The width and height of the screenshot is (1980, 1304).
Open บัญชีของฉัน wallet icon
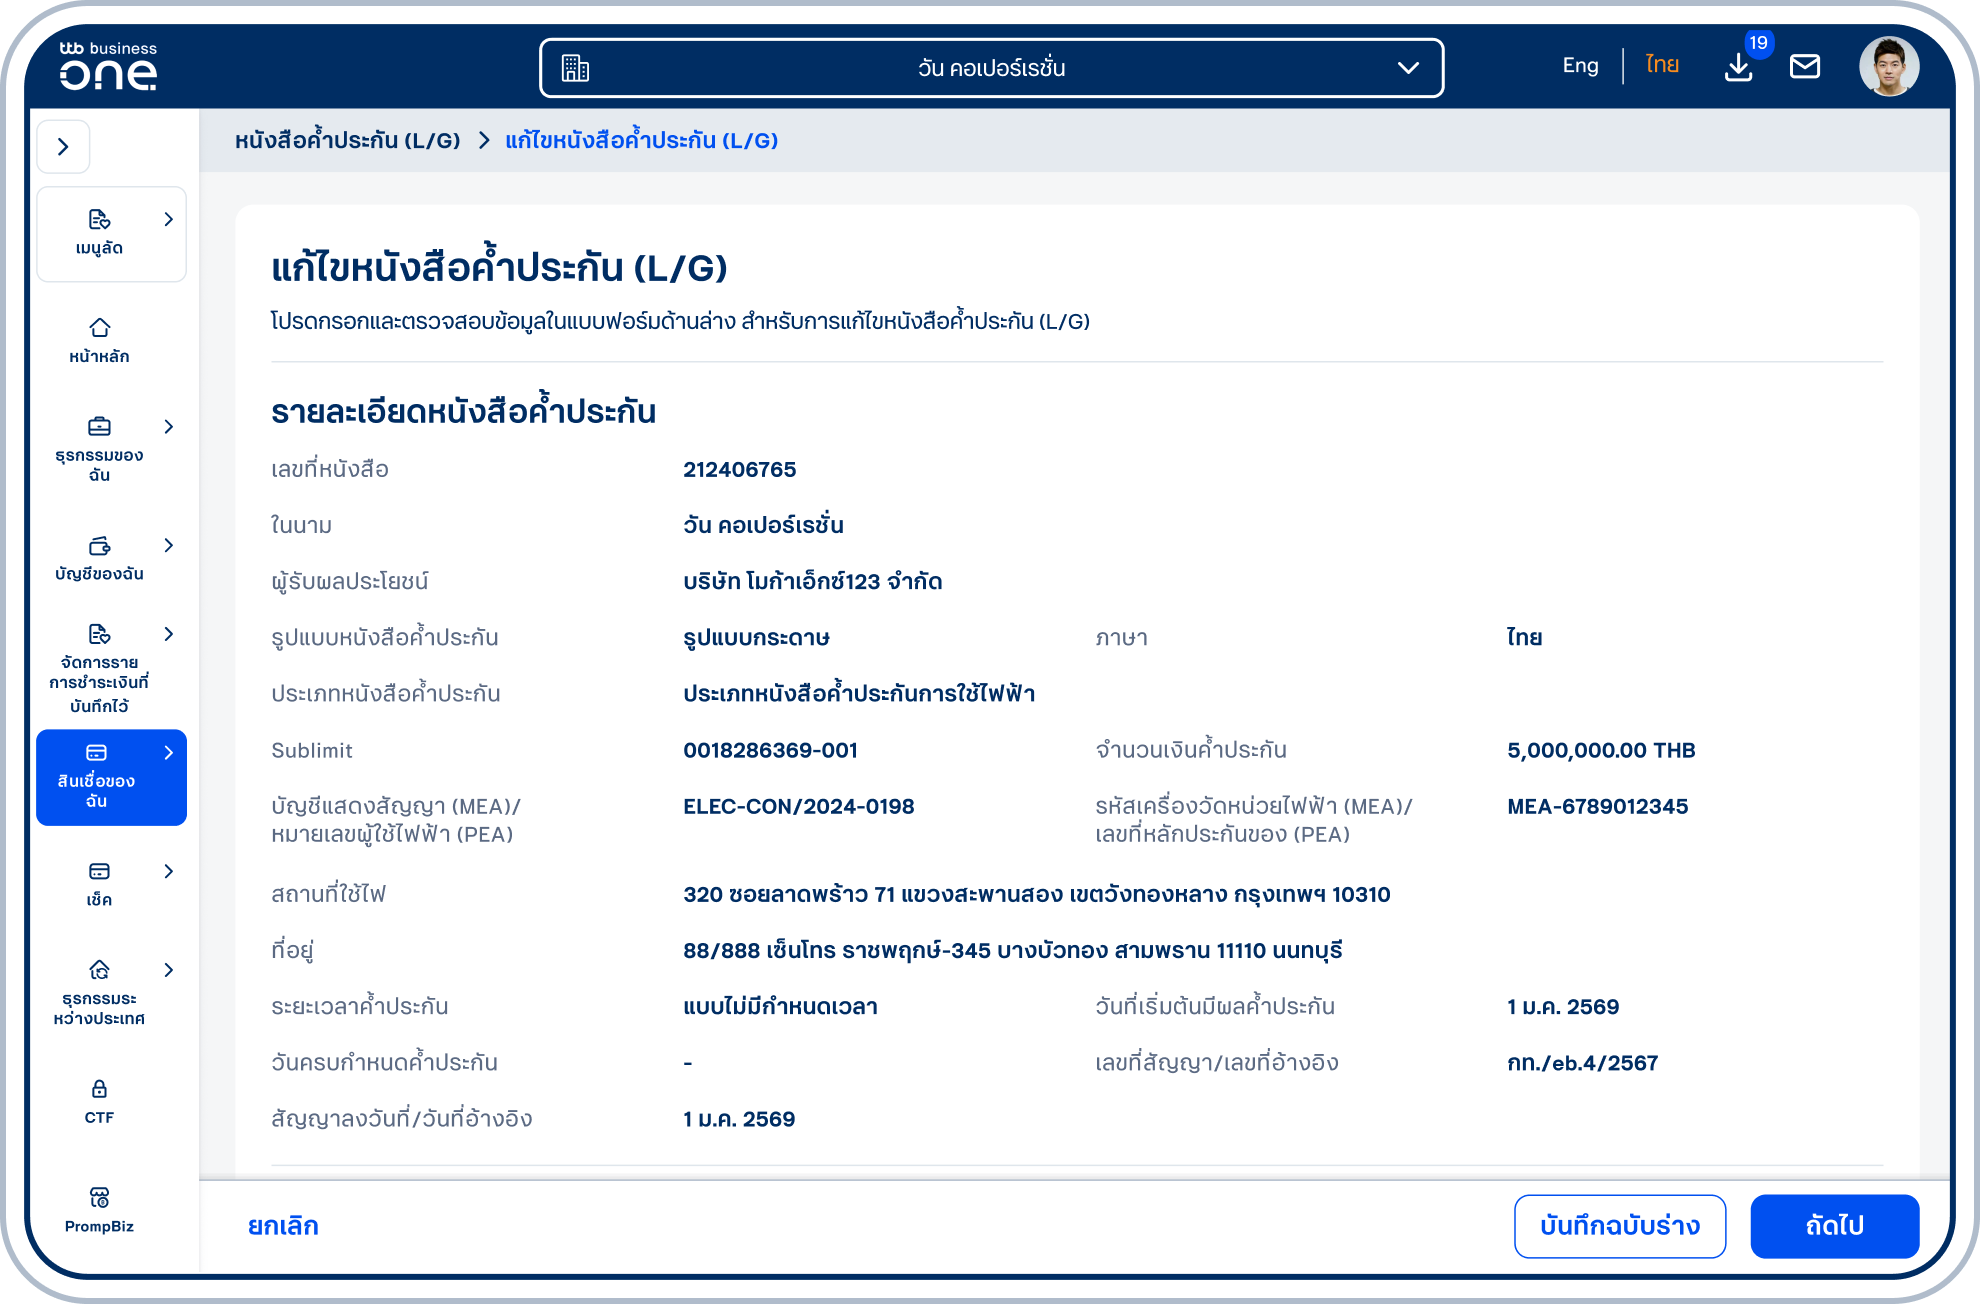coord(99,546)
